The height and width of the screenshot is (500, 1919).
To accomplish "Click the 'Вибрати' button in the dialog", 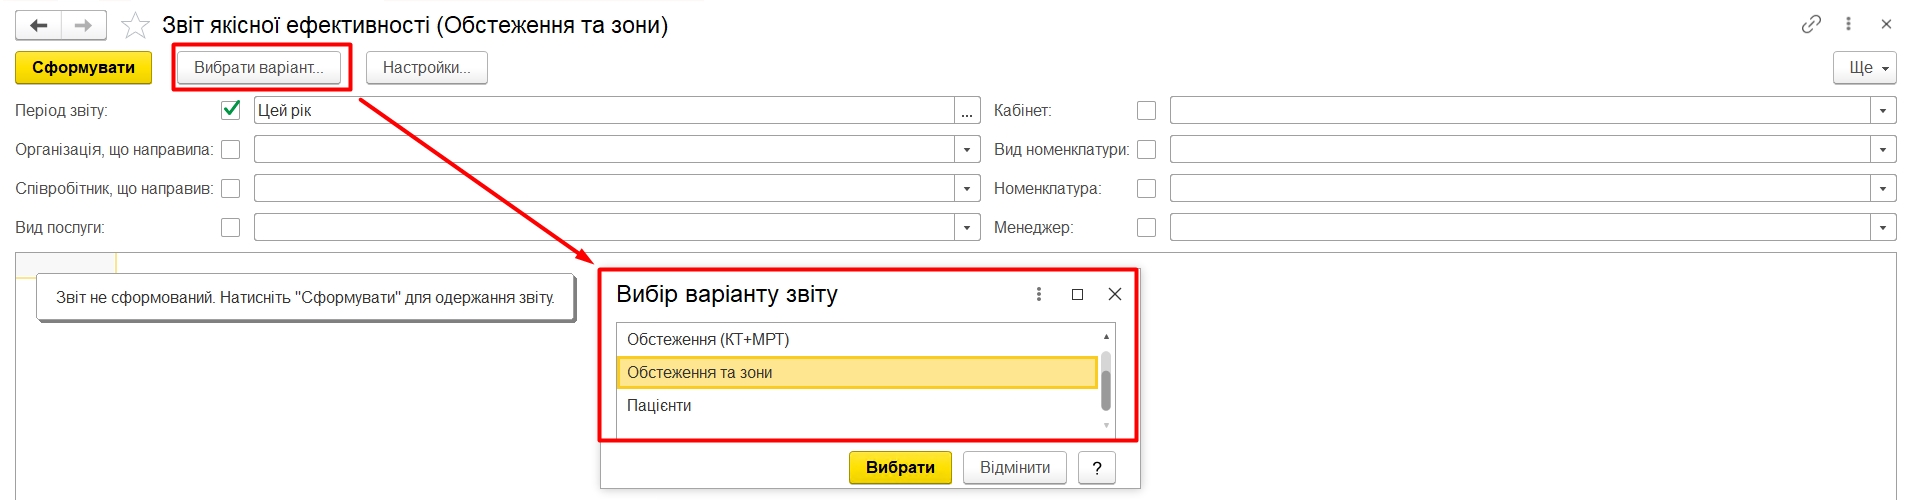I will coord(900,467).
